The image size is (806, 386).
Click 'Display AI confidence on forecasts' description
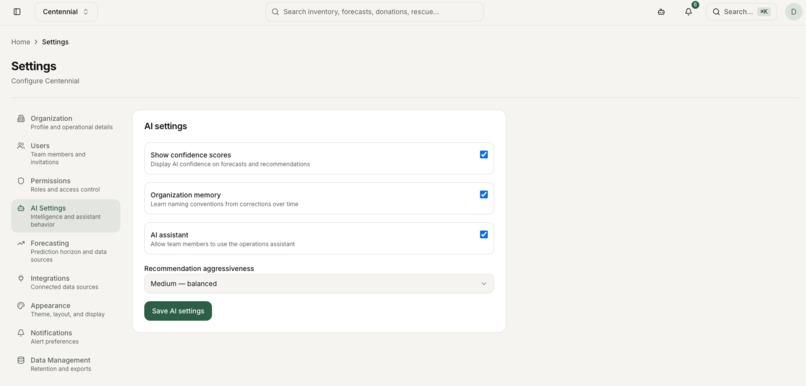click(x=230, y=164)
